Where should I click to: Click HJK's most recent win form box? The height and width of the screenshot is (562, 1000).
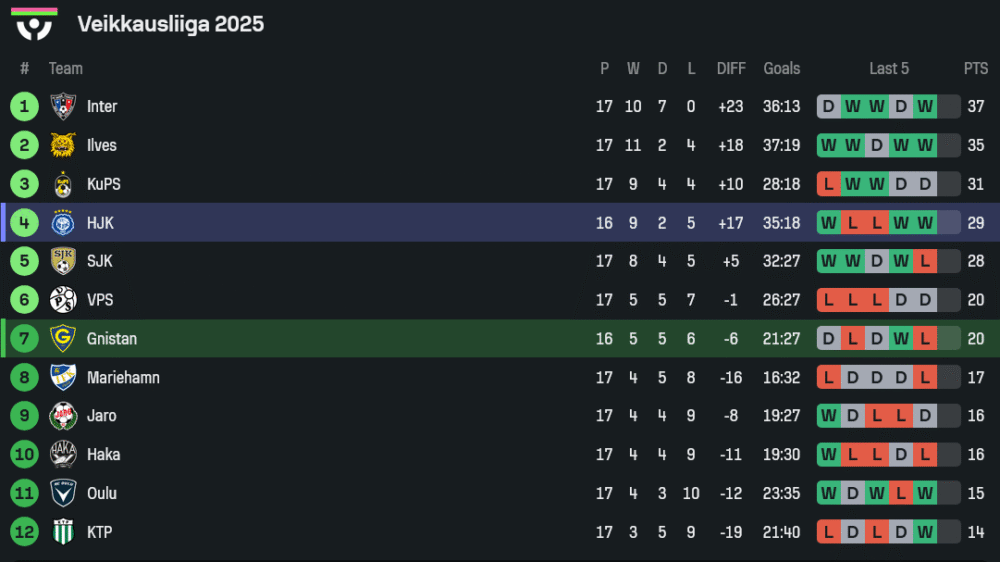[x=925, y=223]
